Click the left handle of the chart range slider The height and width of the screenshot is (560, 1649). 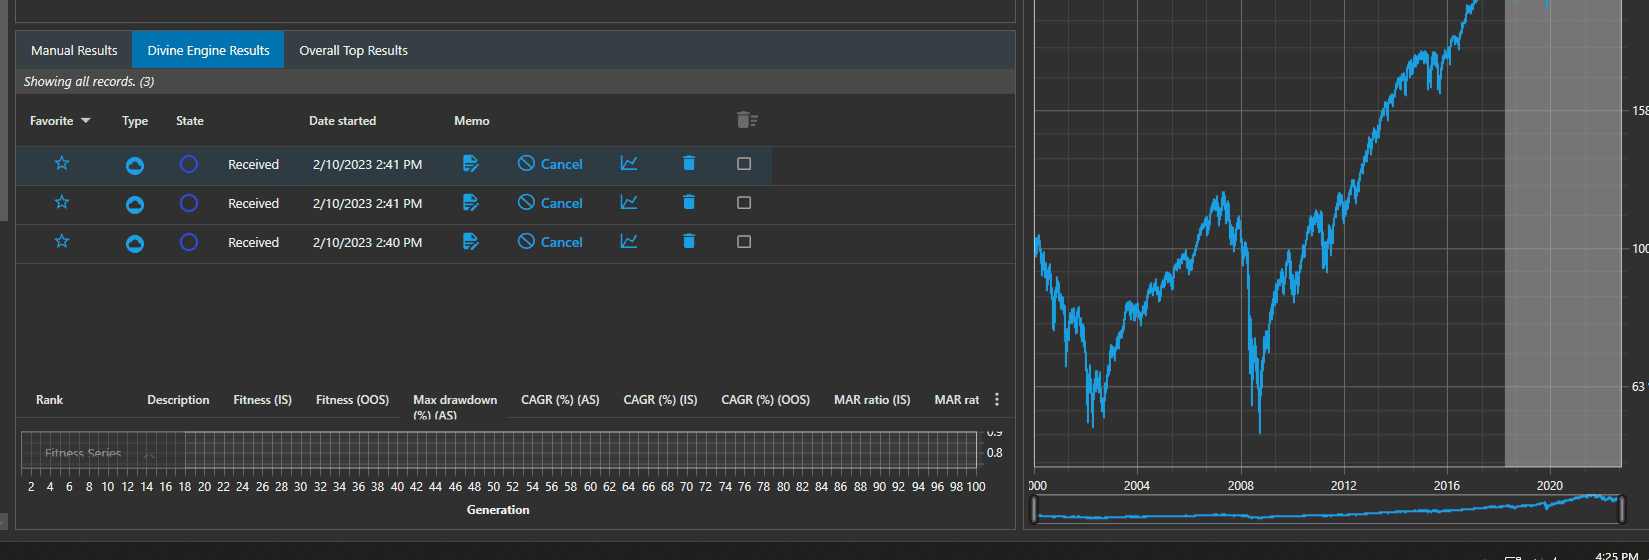1035,510
